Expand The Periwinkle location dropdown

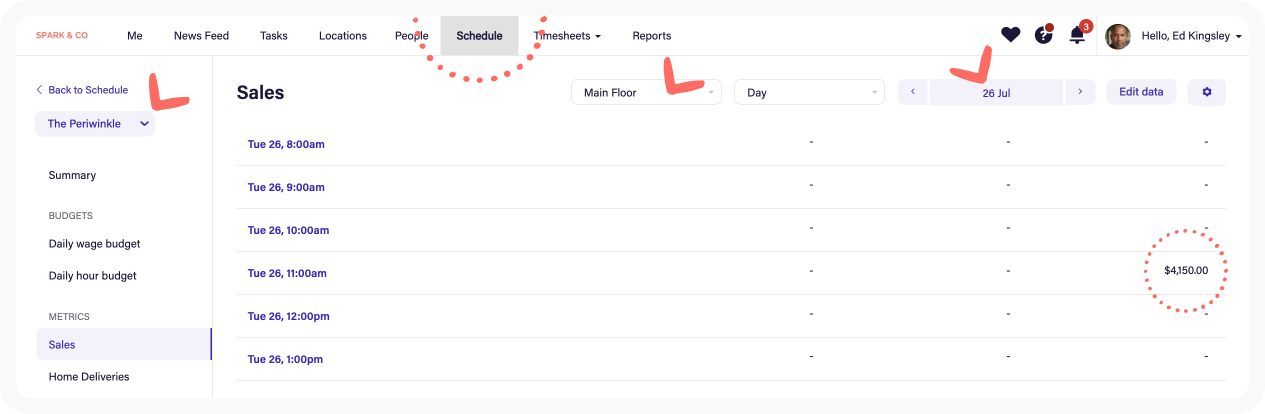(95, 123)
